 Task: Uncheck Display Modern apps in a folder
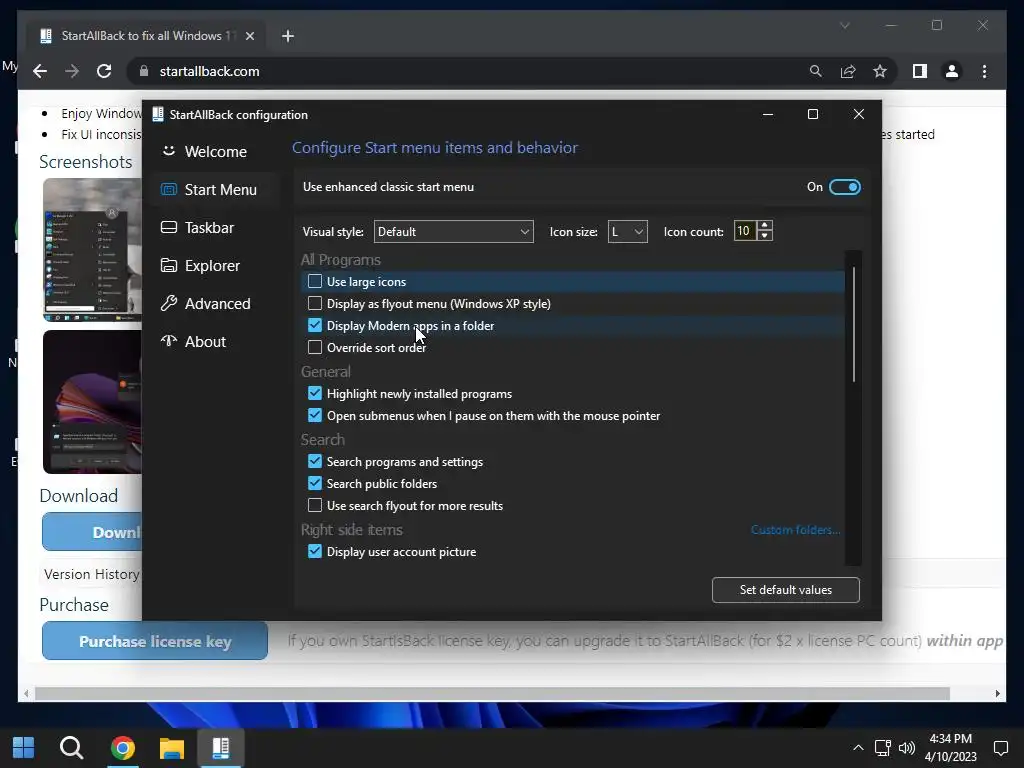pyautogui.click(x=315, y=325)
